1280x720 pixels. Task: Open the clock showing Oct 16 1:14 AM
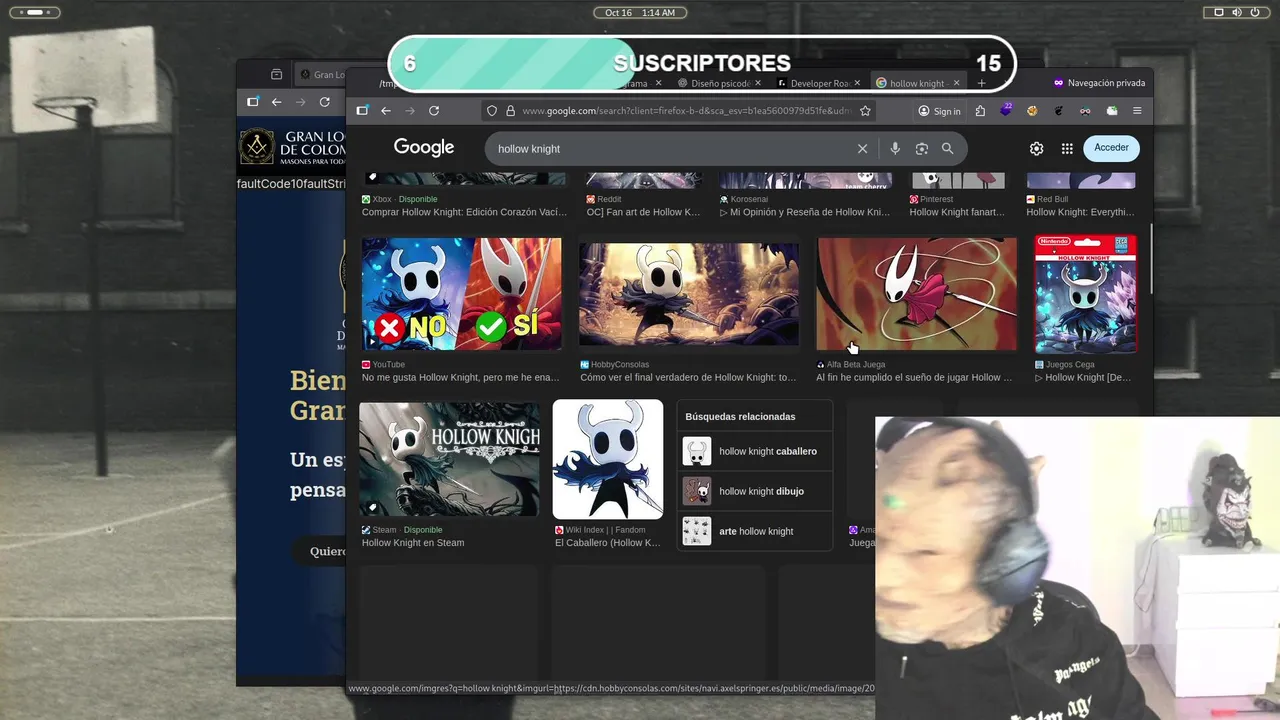[x=640, y=12]
